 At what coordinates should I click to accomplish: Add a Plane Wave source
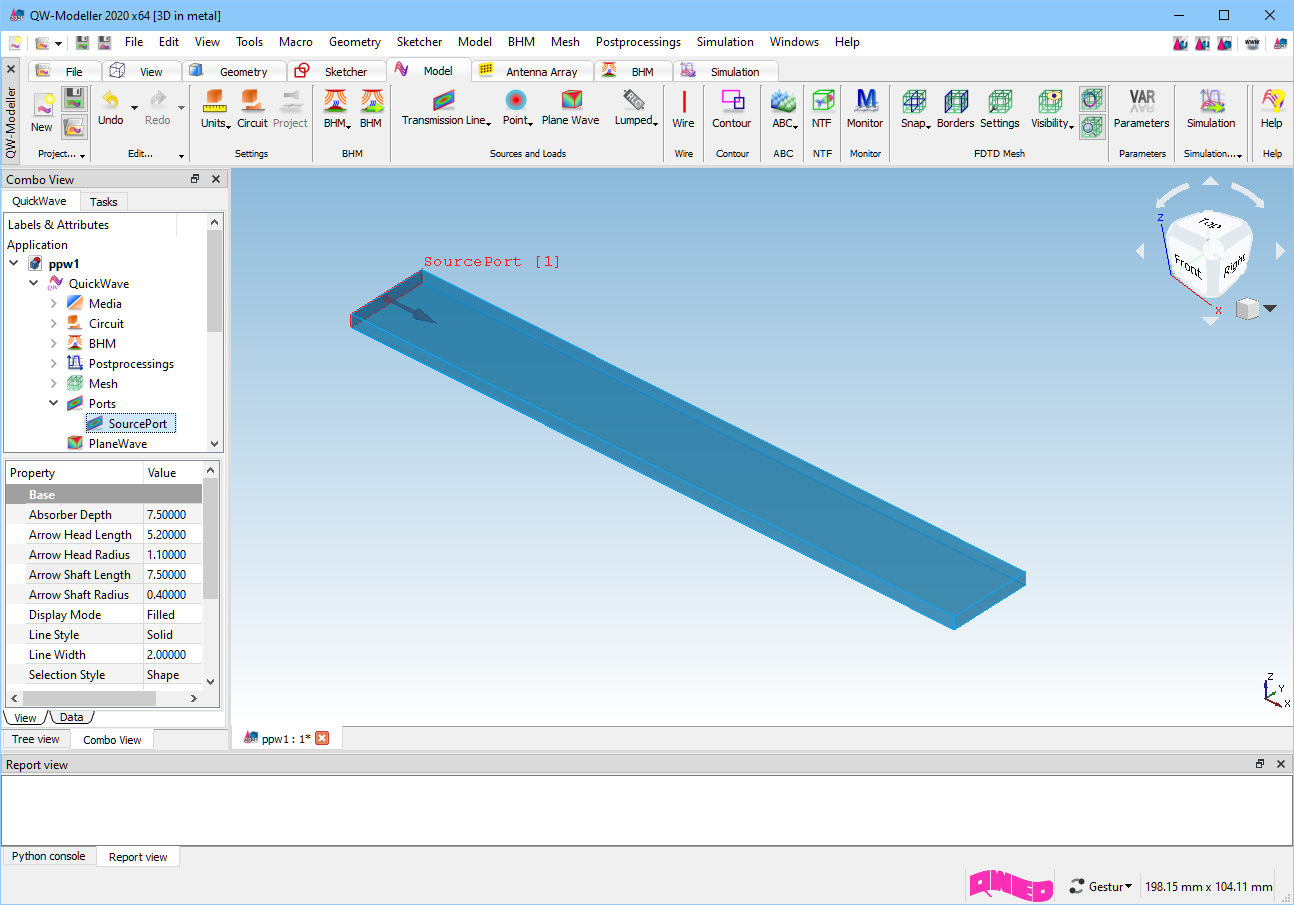click(571, 108)
